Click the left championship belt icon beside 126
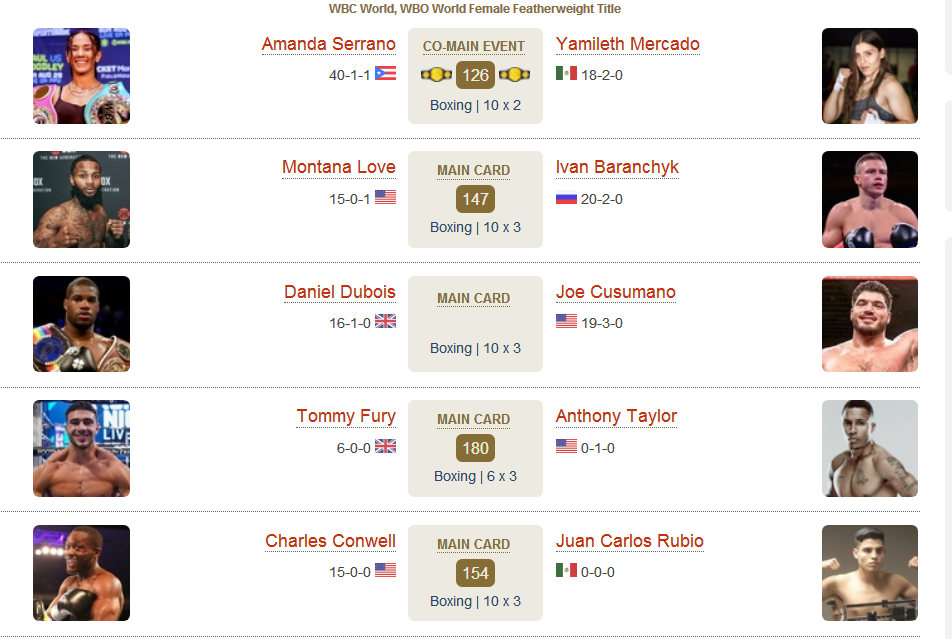Image resolution: width=952 pixels, height=639 pixels. click(x=436, y=75)
